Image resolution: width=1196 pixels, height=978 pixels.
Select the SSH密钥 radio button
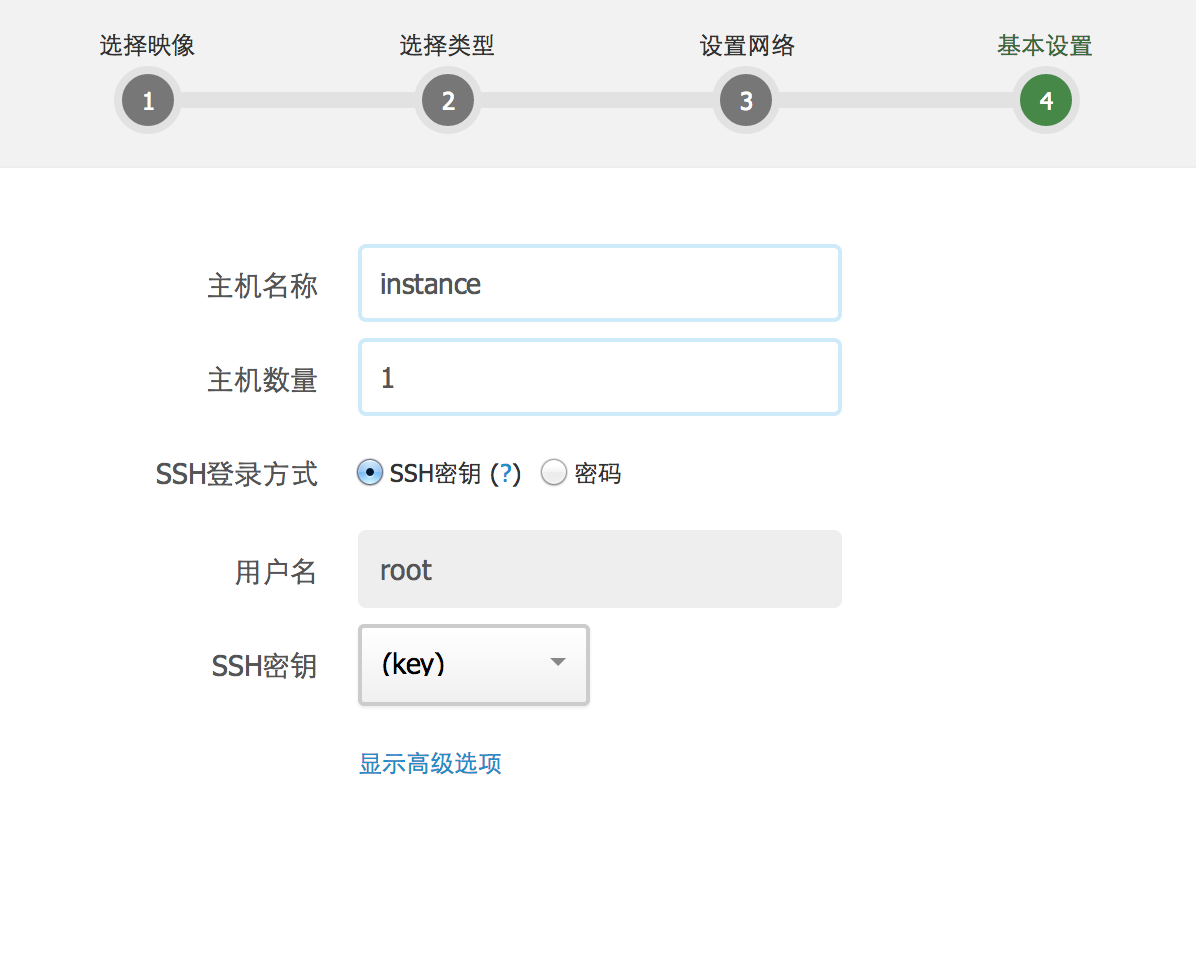point(369,473)
